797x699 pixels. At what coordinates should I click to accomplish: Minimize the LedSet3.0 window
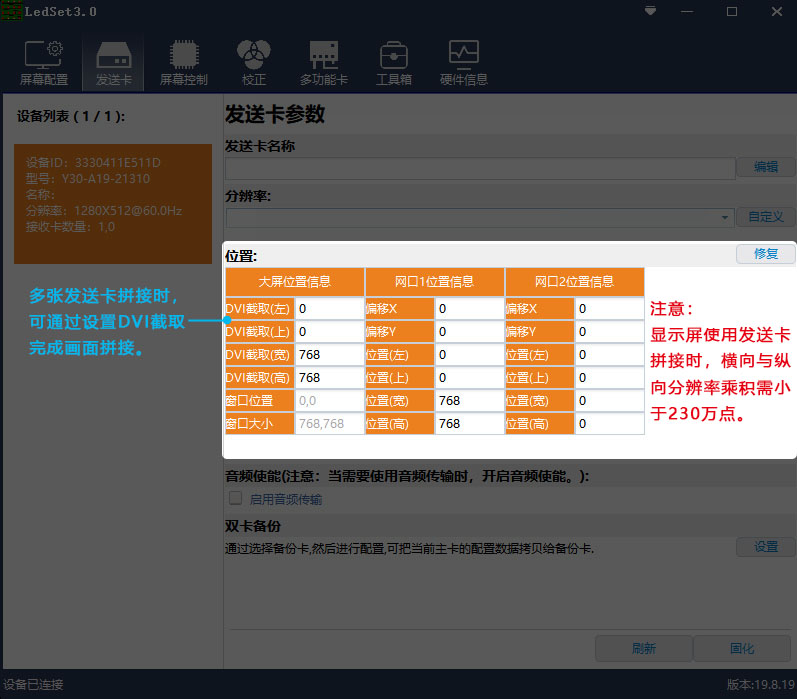coord(687,11)
